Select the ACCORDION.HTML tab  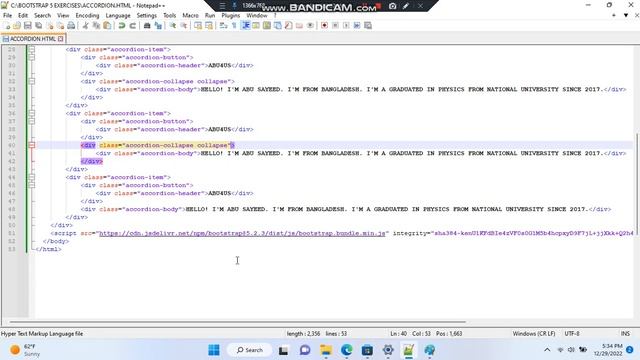32,39
